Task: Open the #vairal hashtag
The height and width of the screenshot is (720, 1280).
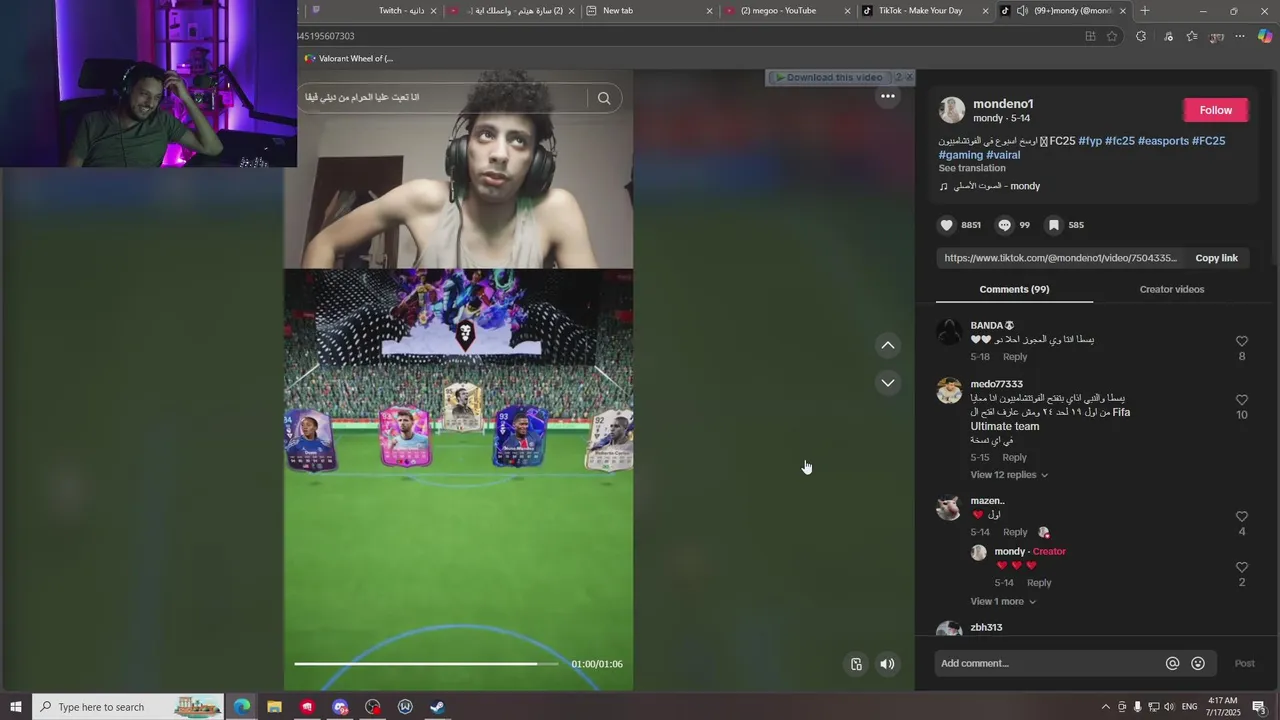Action: pyautogui.click(x=1003, y=155)
